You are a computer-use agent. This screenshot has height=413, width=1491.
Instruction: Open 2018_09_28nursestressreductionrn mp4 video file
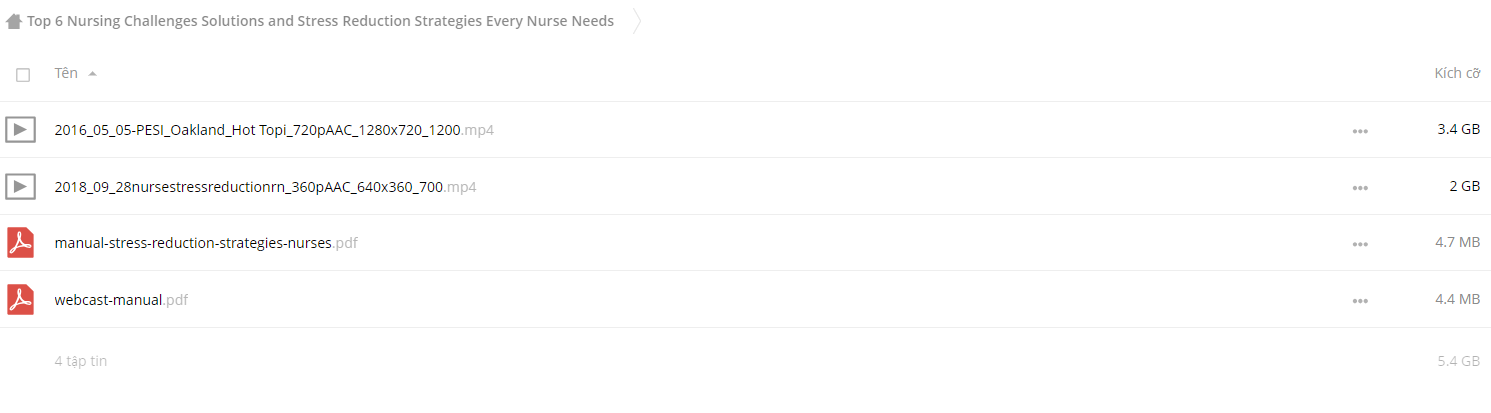point(265,187)
